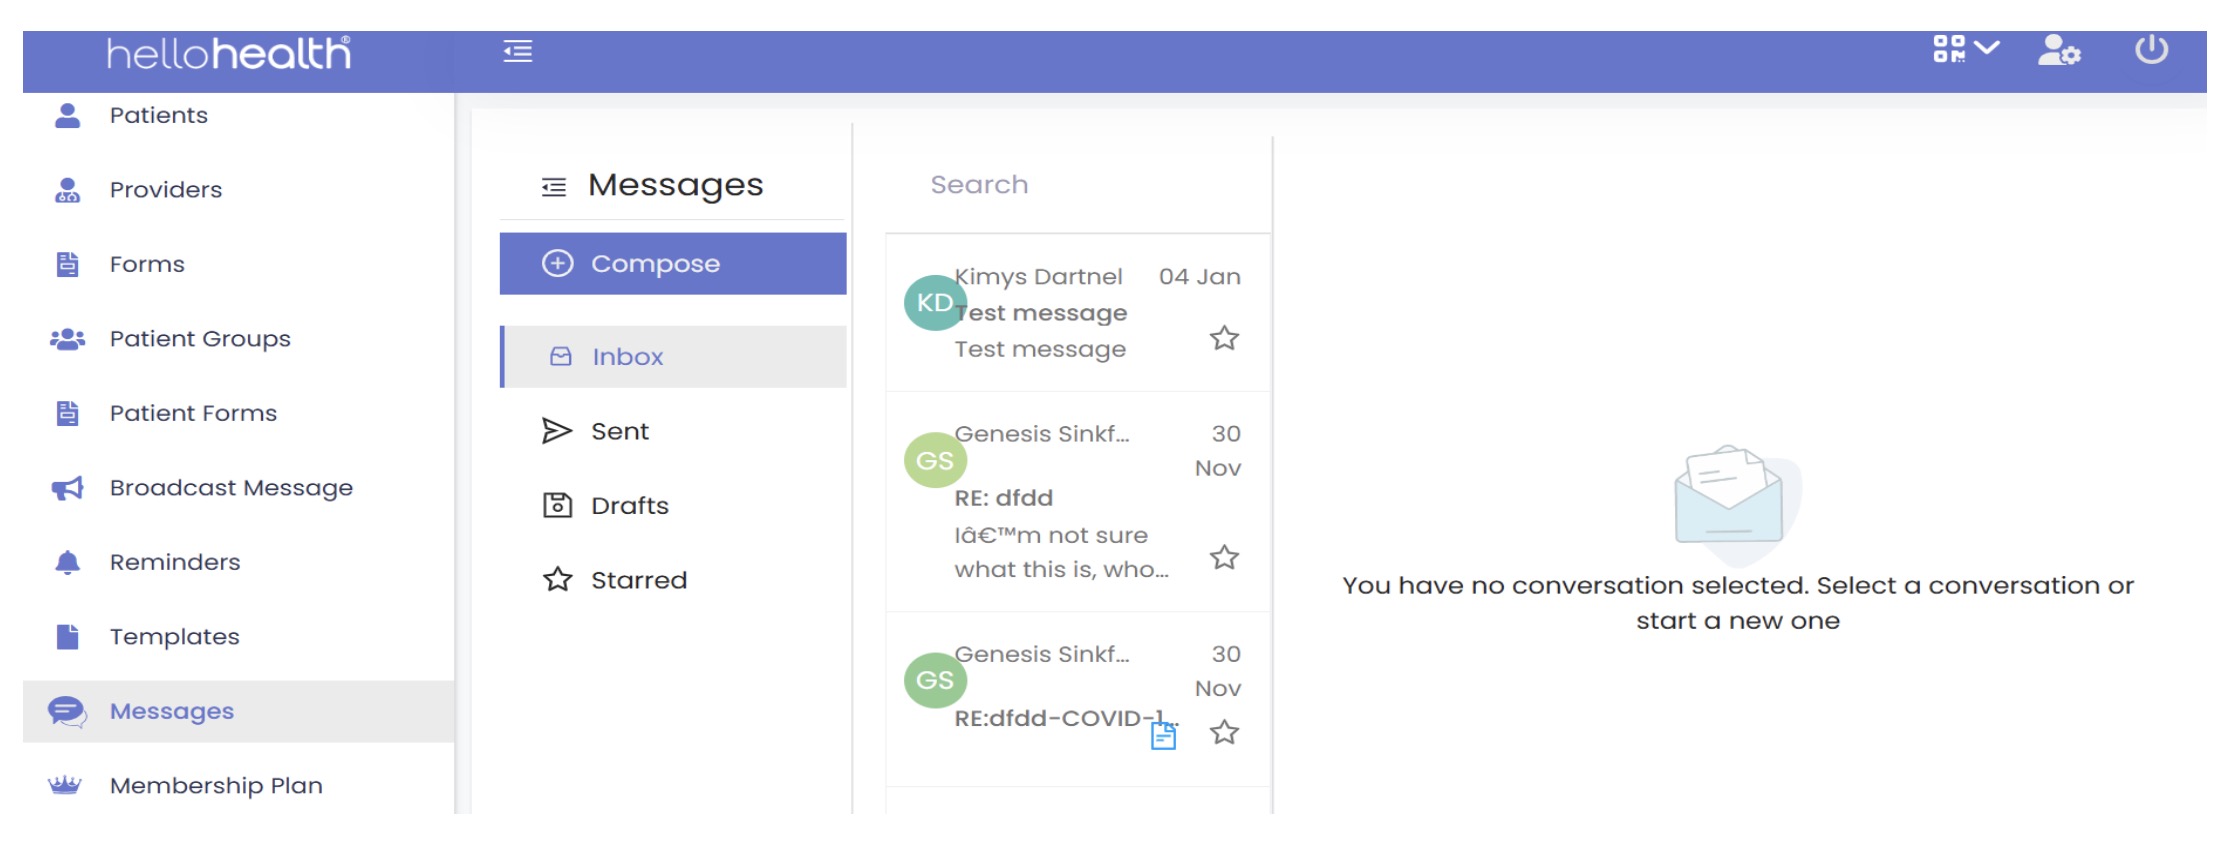This screenshot has height=844, width=2232.
Task: Click the power logout icon
Action: [2151, 50]
